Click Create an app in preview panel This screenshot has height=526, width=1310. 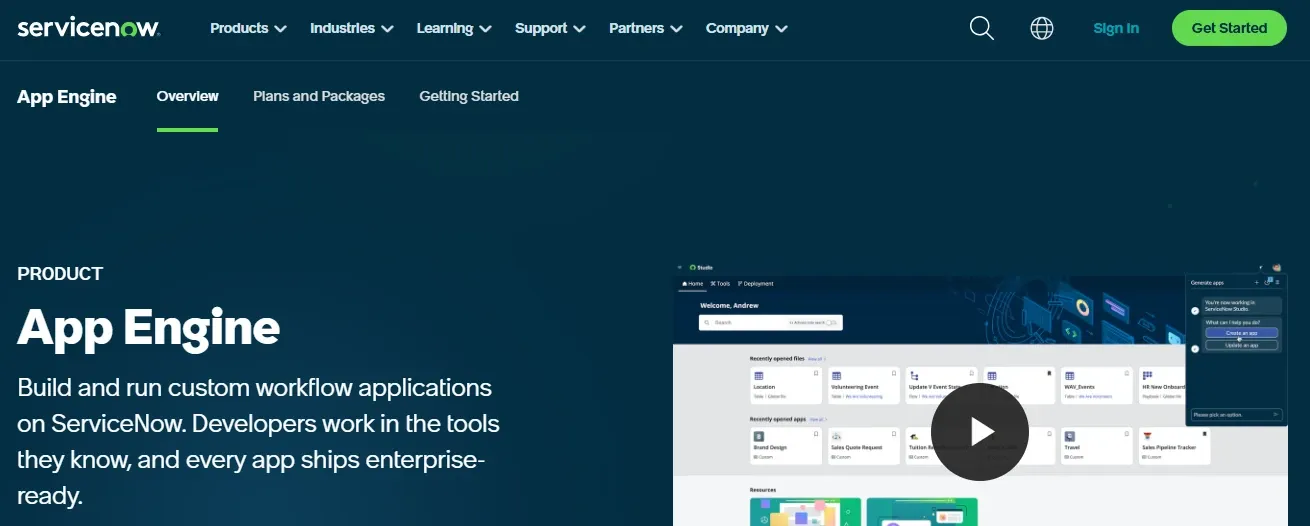(1241, 333)
